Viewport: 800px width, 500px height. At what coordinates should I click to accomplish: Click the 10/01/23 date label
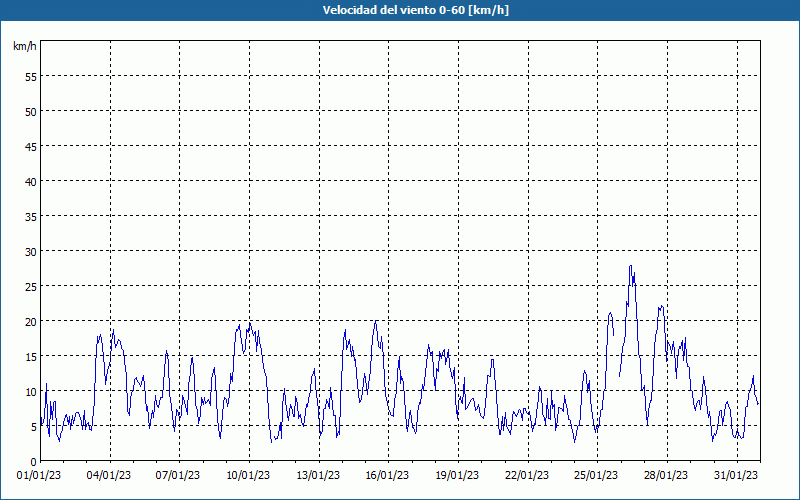pos(248,475)
